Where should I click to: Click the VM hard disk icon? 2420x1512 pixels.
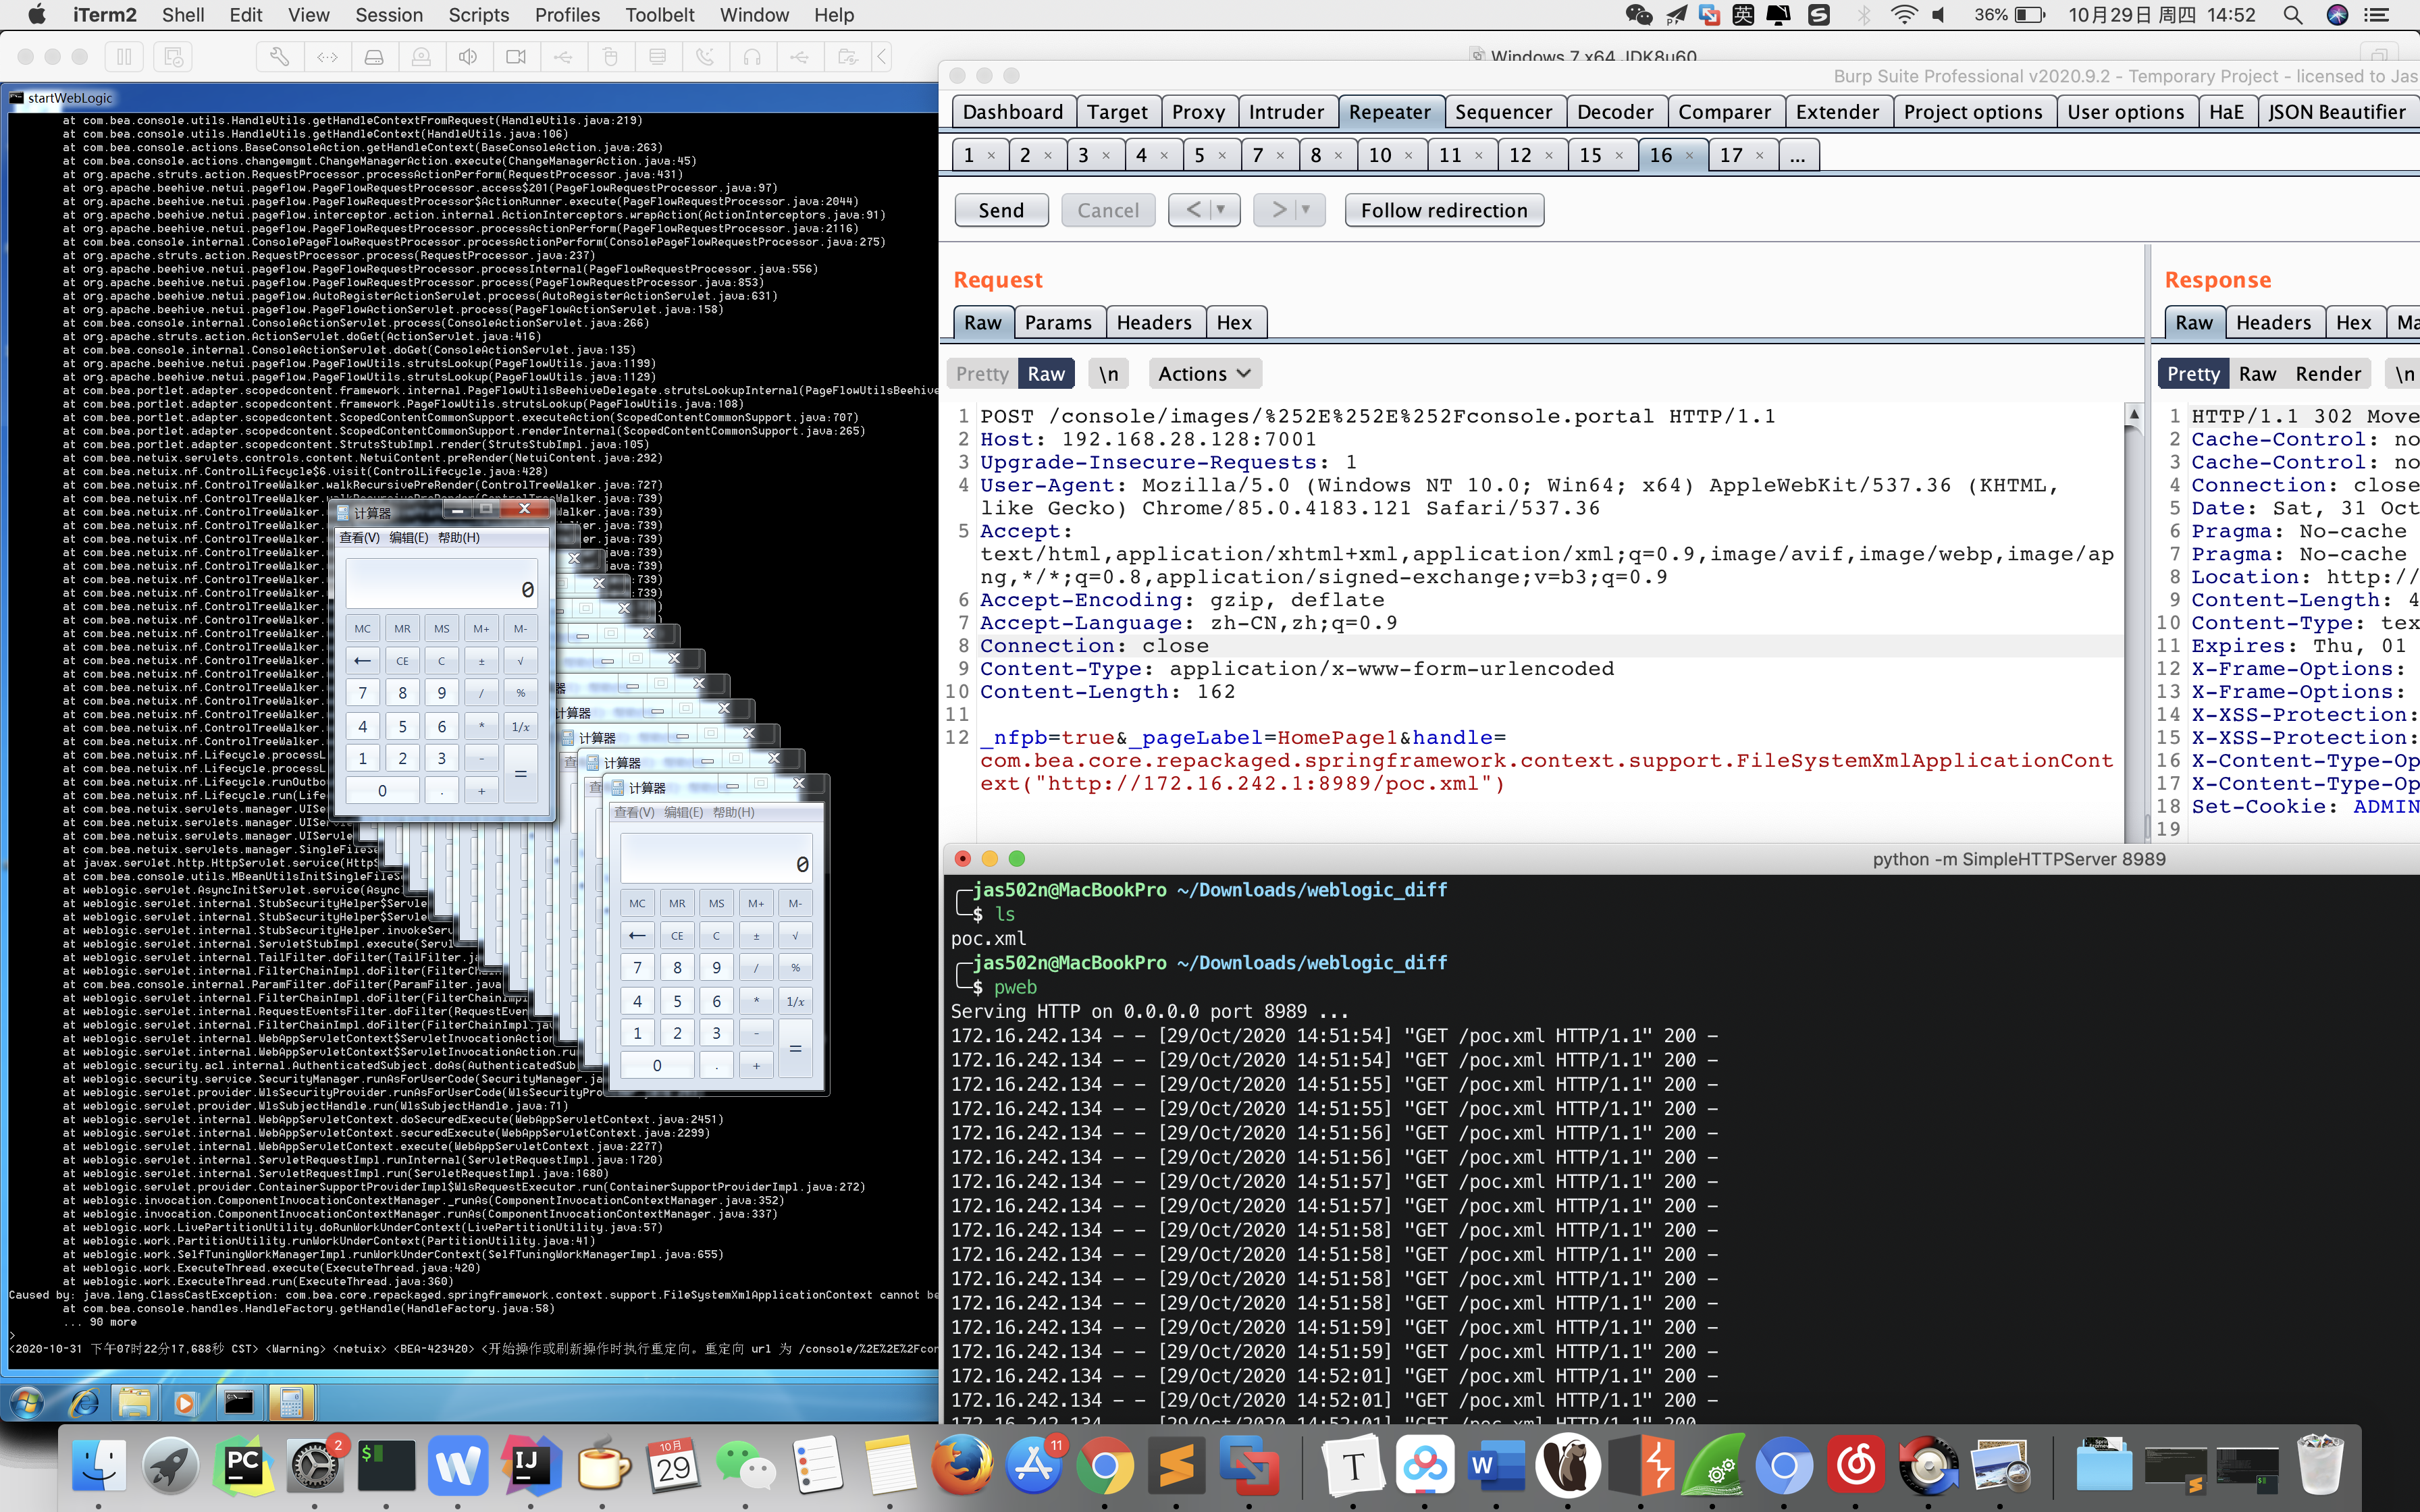pos(374,57)
